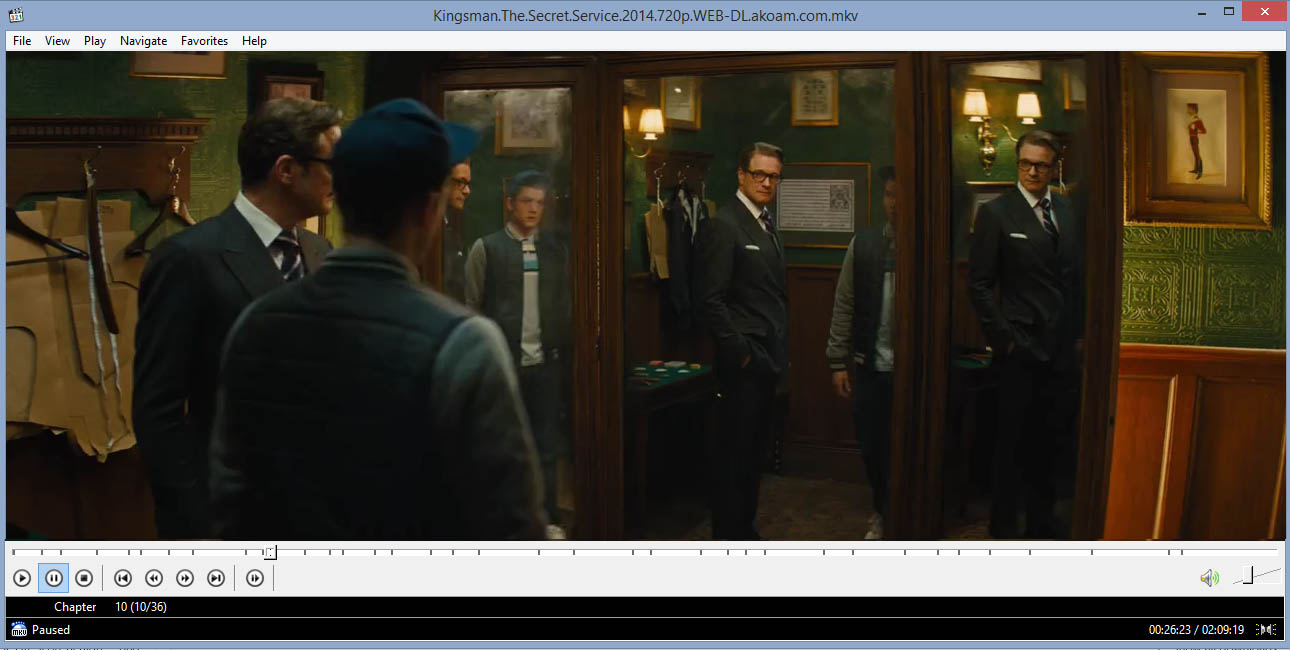Minimize the player window
Viewport: 1290px width, 650px height.
pos(1202,12)
